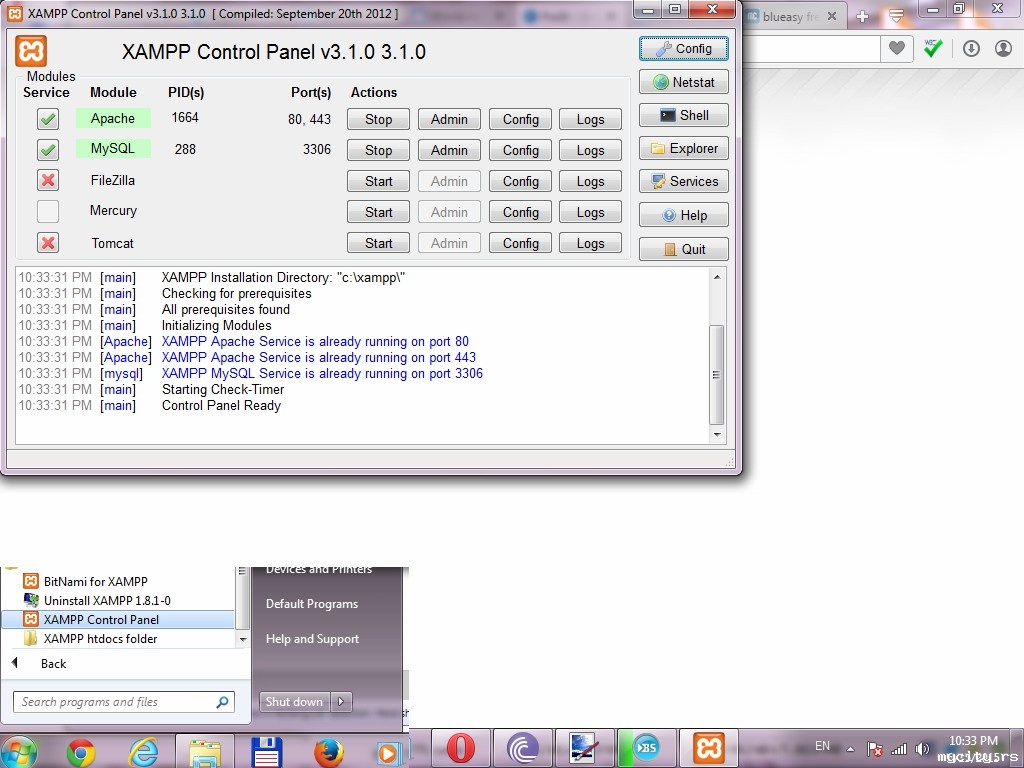Switch to the purple swirl BitTorrent taskbar icon

(x=522, y=749)
